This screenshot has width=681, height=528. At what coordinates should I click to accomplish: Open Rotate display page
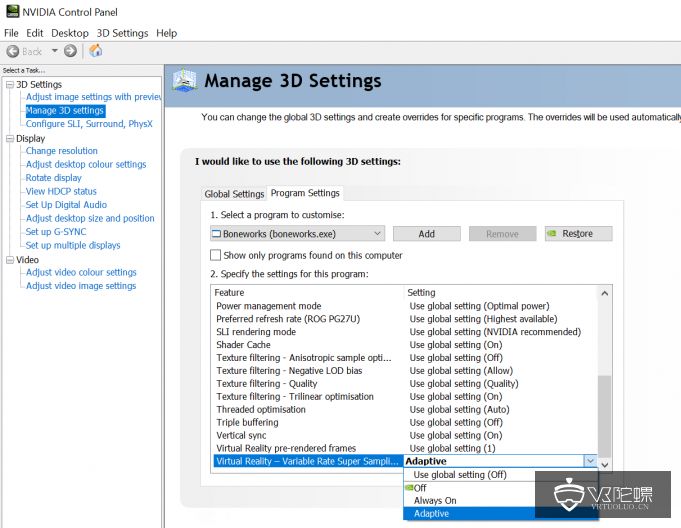click(53, 178)
